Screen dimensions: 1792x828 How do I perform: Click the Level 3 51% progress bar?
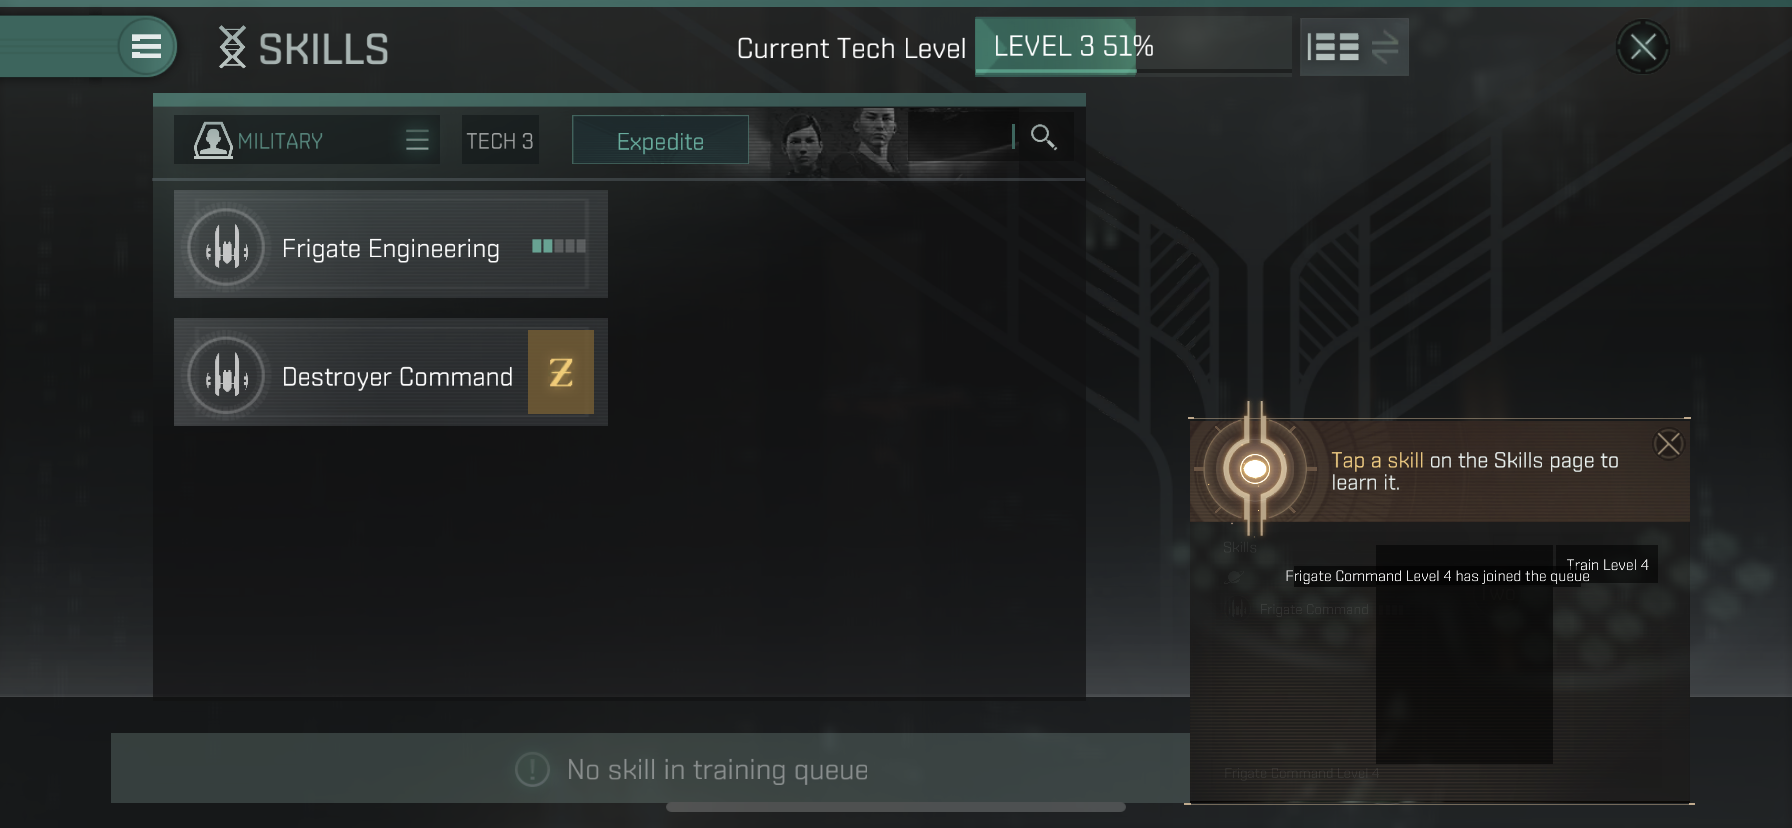pyautogui.click(x=1133, y=47)
